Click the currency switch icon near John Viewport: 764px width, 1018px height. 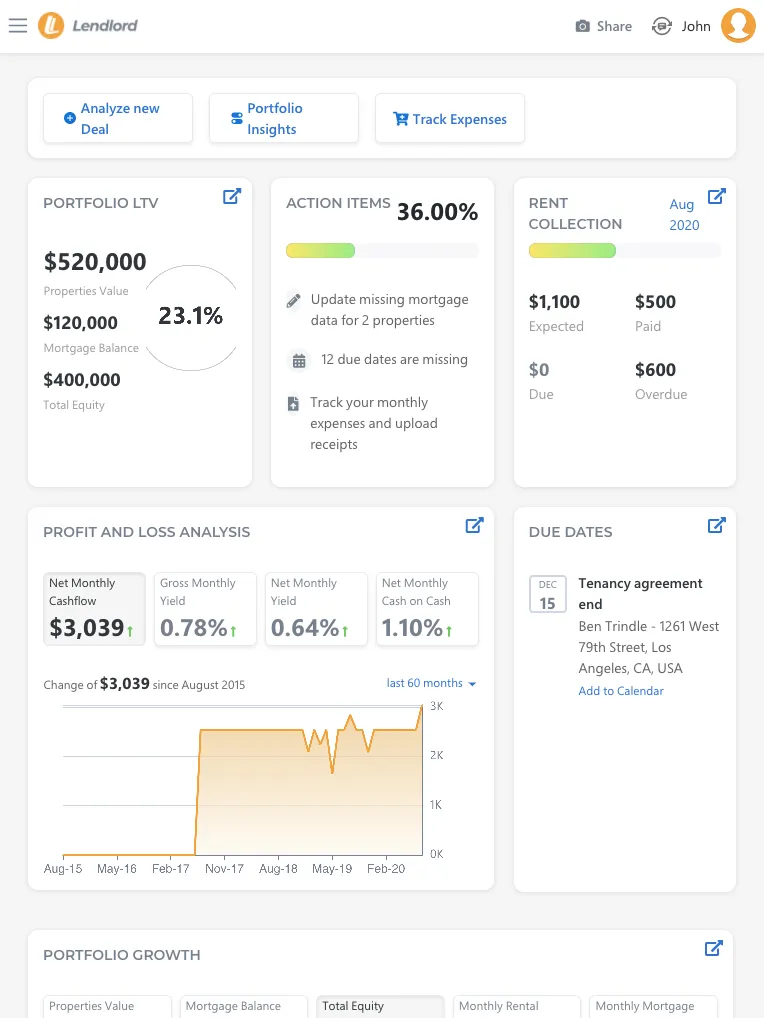pos(661,26)
